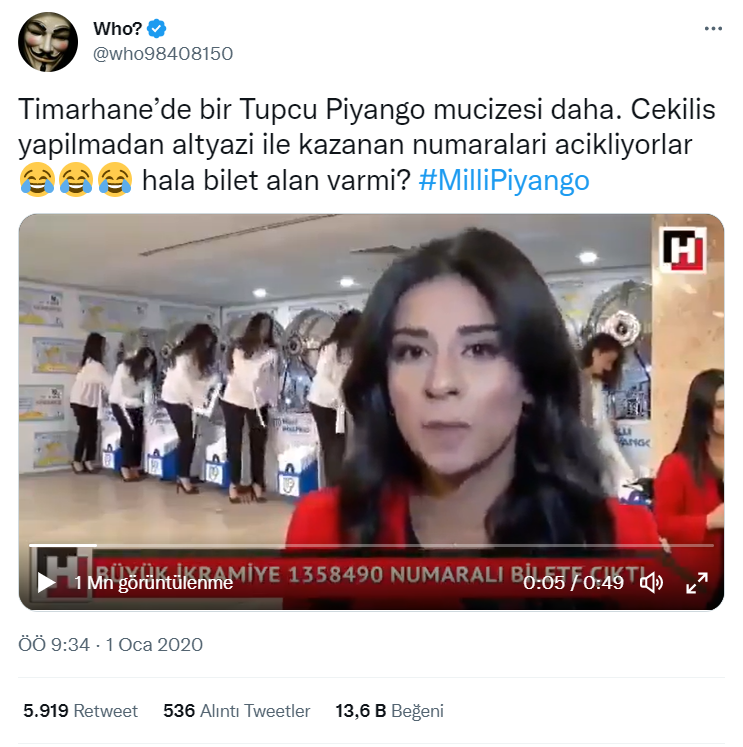
Task: Play the video with the play button
Action: (46, 583)
